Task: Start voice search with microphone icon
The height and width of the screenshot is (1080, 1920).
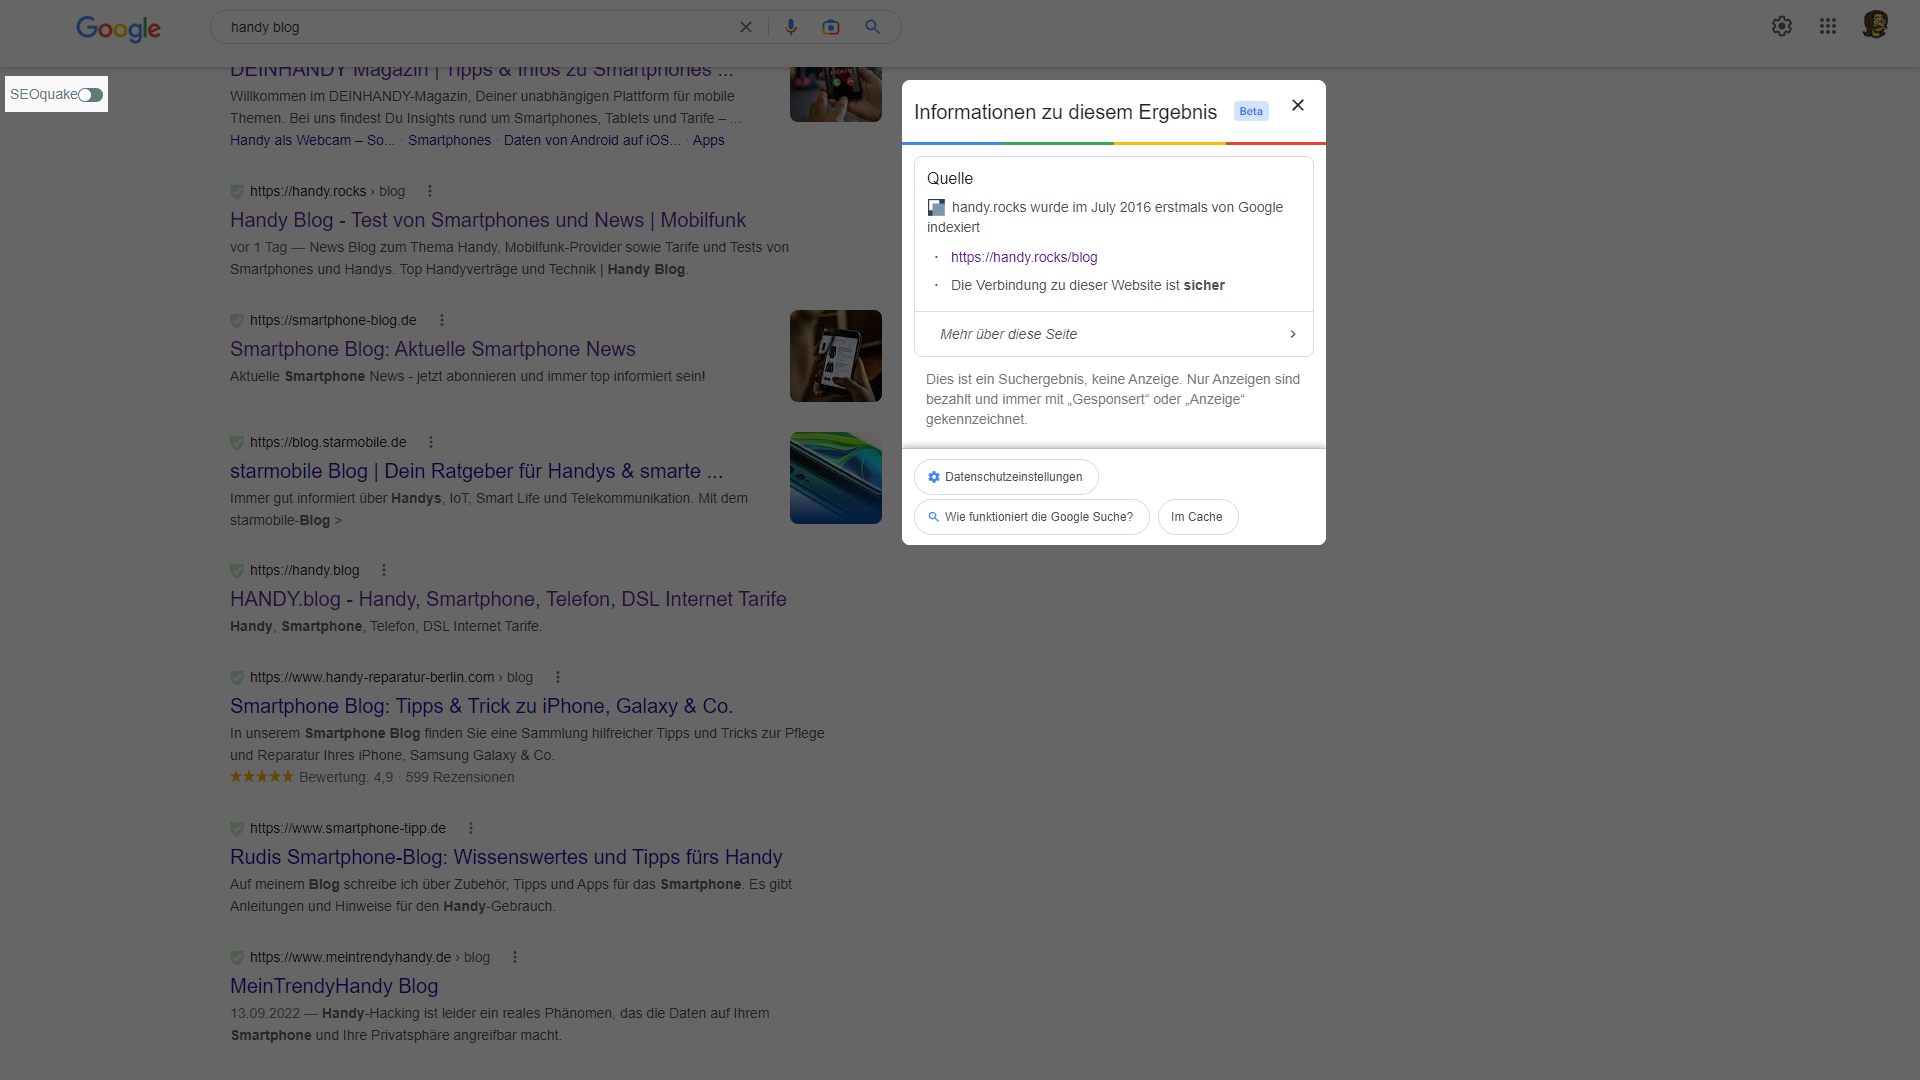Action: point(791,27)
